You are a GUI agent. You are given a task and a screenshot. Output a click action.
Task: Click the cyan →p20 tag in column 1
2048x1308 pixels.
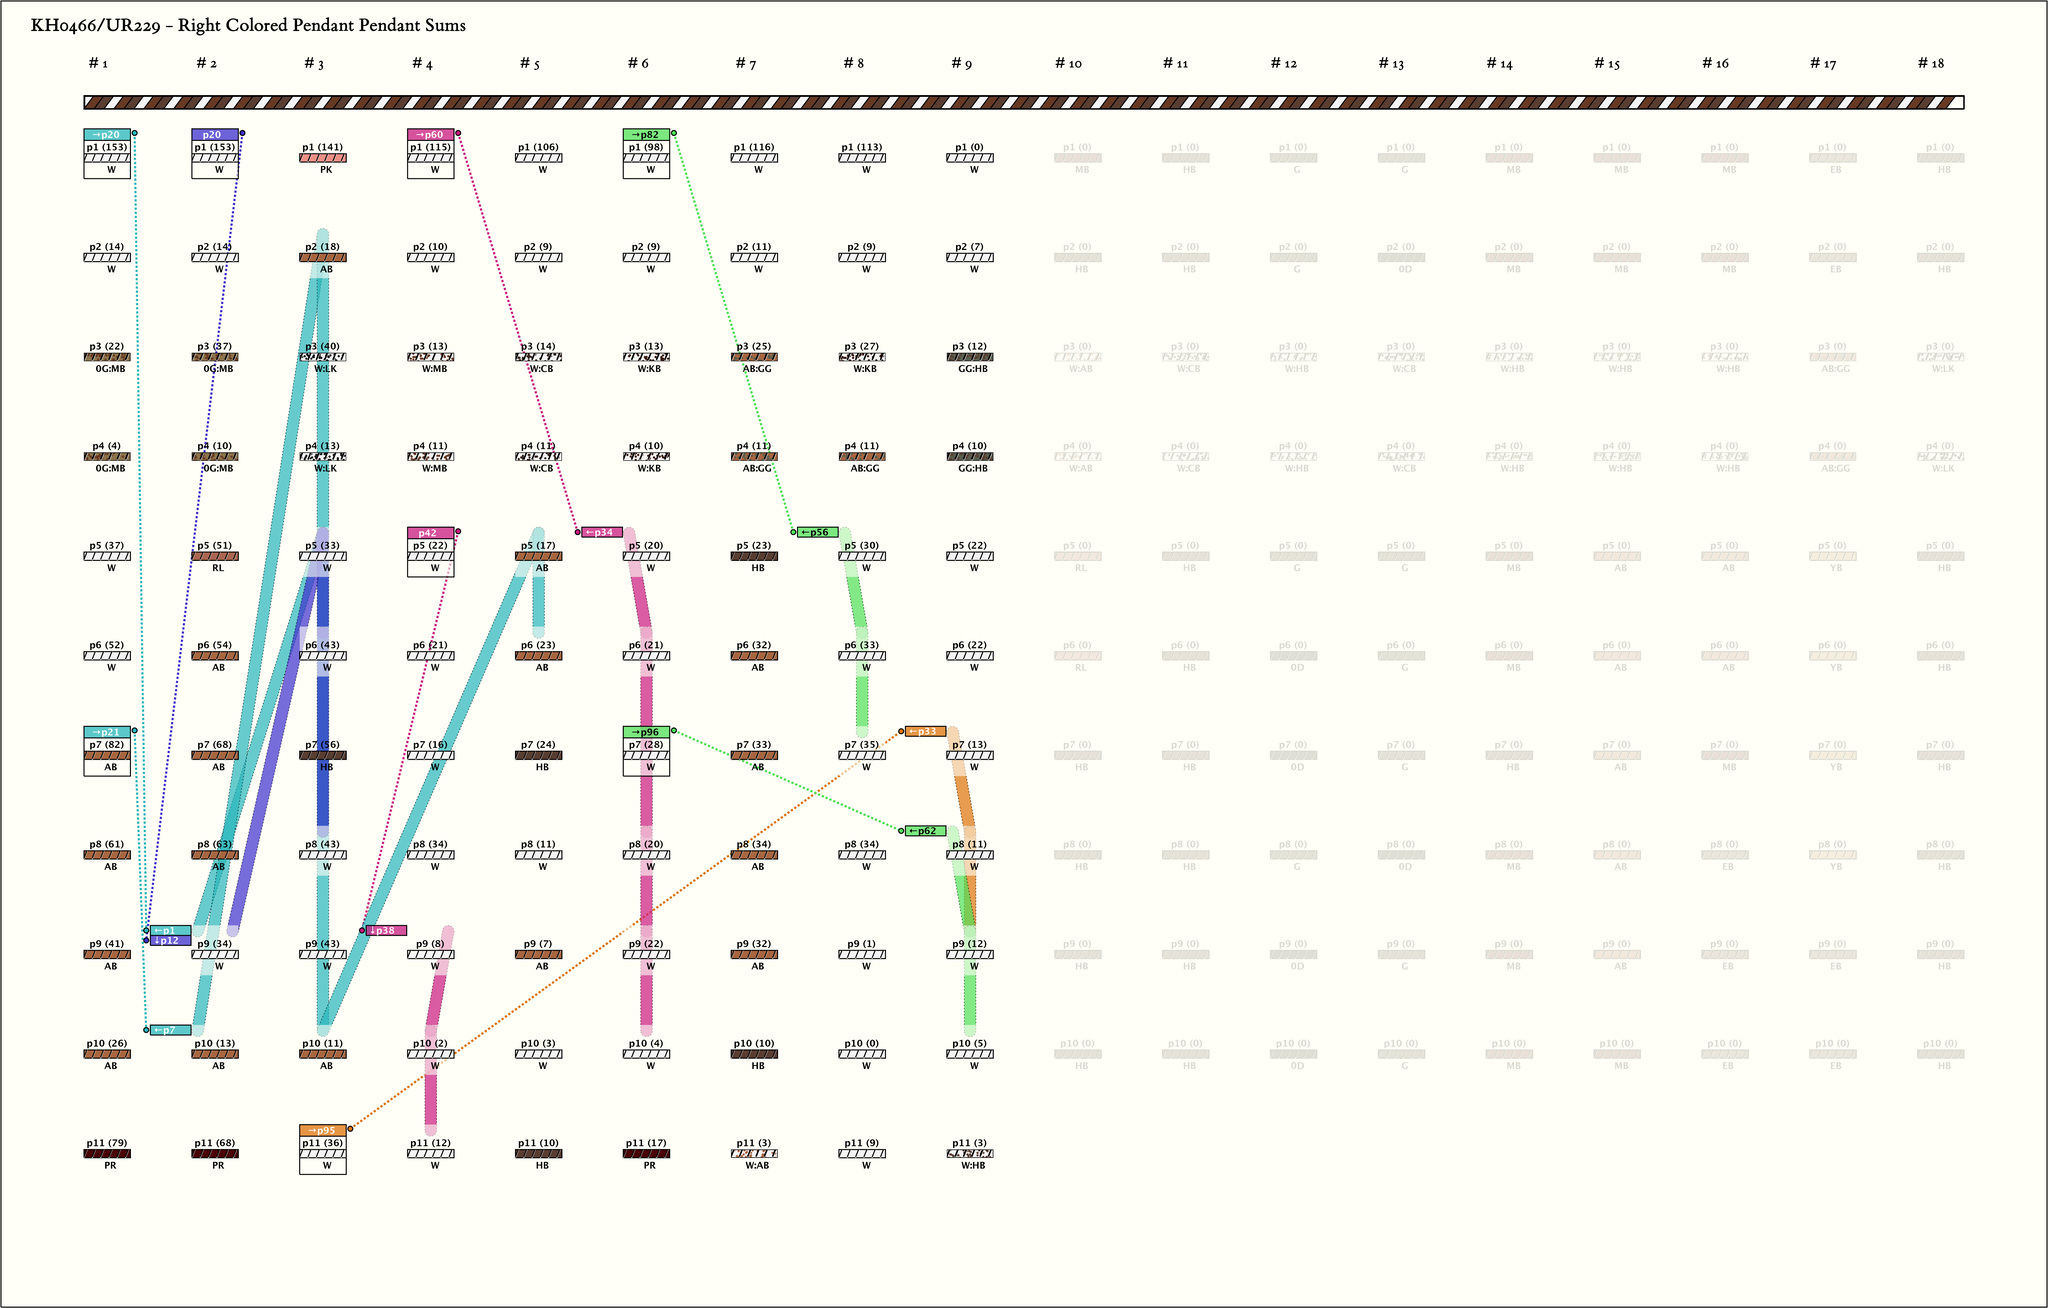(x=107, y=134)
